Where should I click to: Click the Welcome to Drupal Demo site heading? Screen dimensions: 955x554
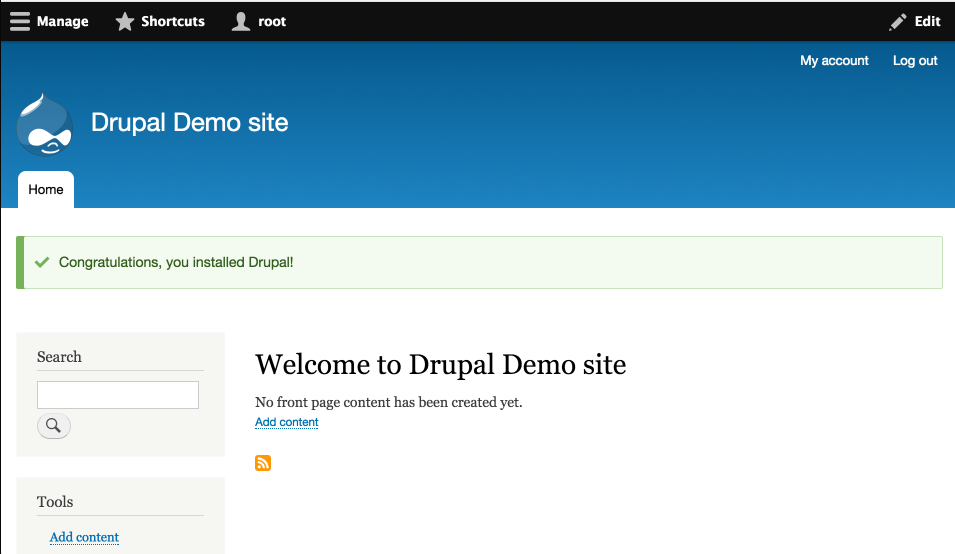click(x=440, y=365)
